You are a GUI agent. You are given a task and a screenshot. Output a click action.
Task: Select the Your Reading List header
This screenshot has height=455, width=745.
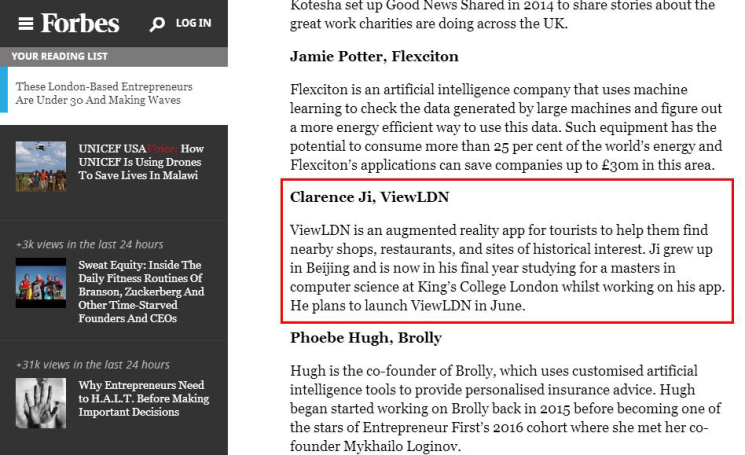click(60, 56)
